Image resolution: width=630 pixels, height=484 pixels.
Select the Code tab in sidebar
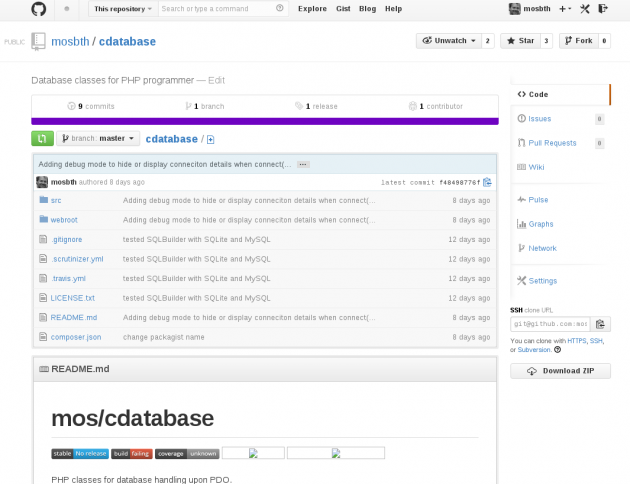[560, 94]
